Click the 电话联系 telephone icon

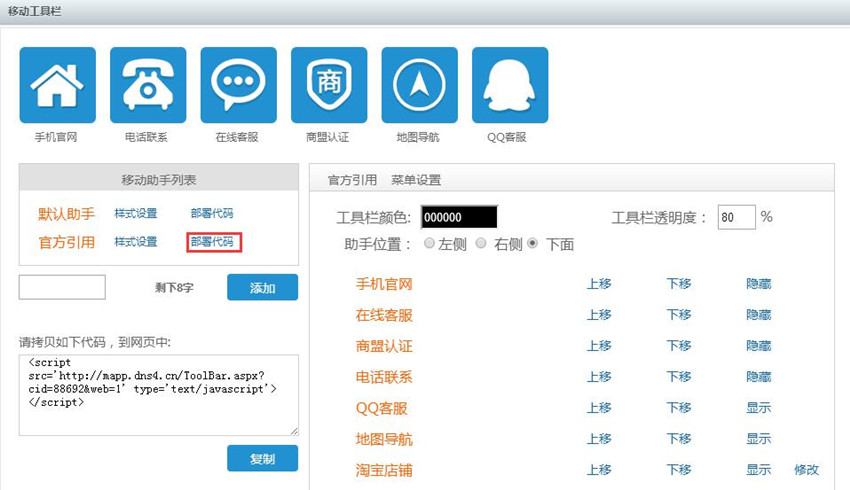(x=148, y=85)
